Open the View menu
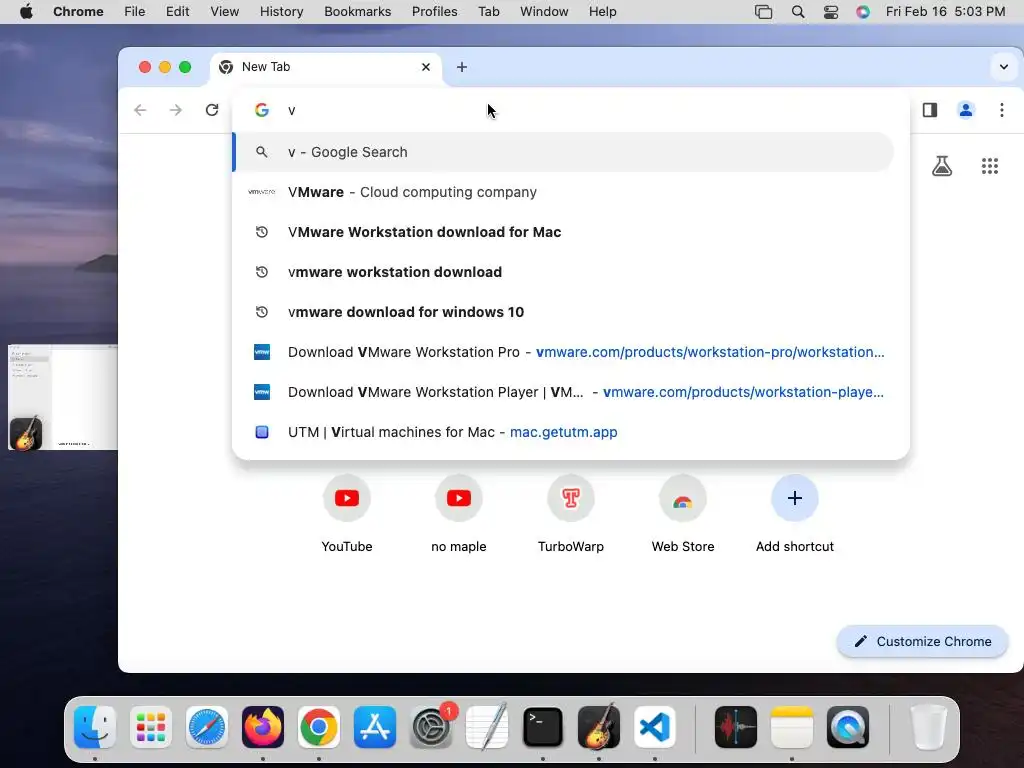 coord(225,11)
